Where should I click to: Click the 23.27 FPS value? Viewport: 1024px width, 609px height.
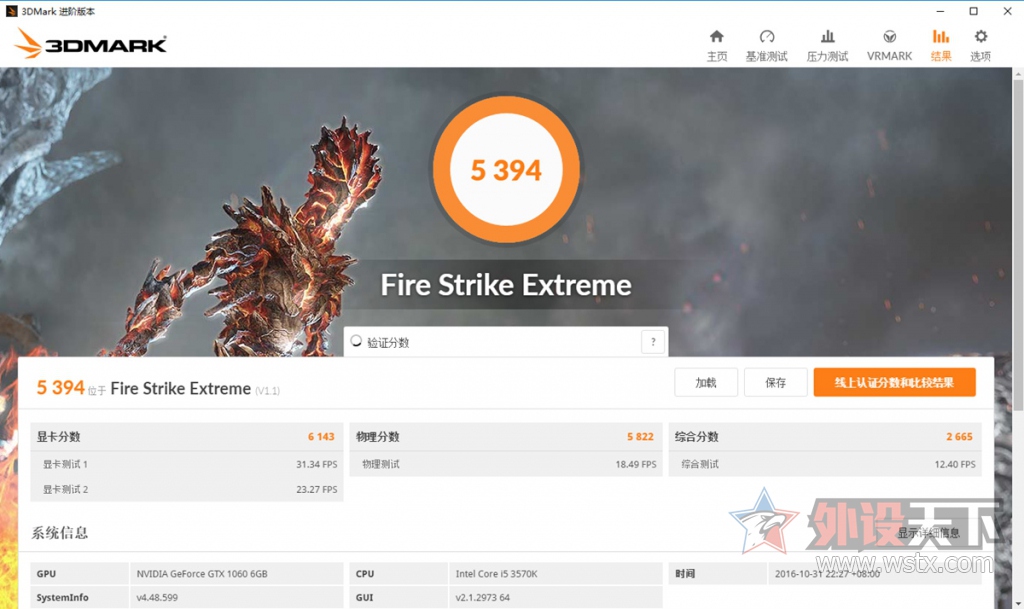[x=317, y=489]
